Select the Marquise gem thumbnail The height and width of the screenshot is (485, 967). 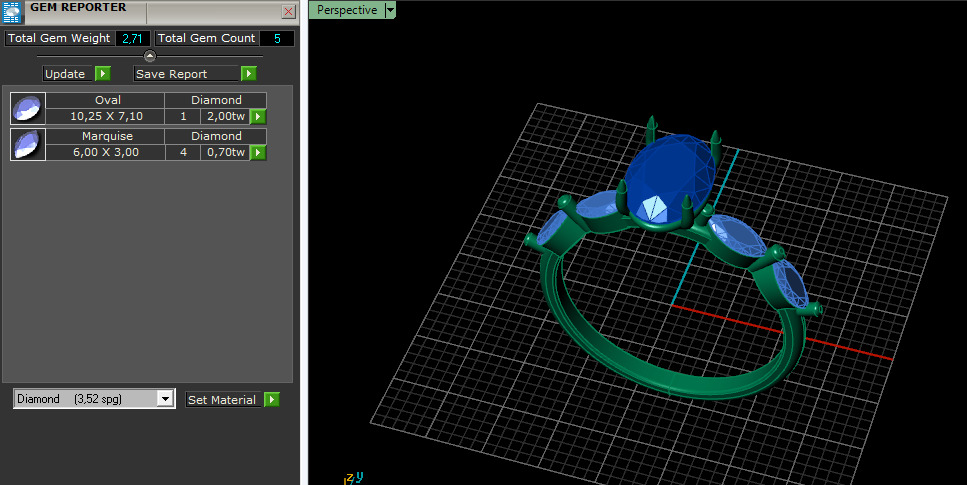(28, 144)
